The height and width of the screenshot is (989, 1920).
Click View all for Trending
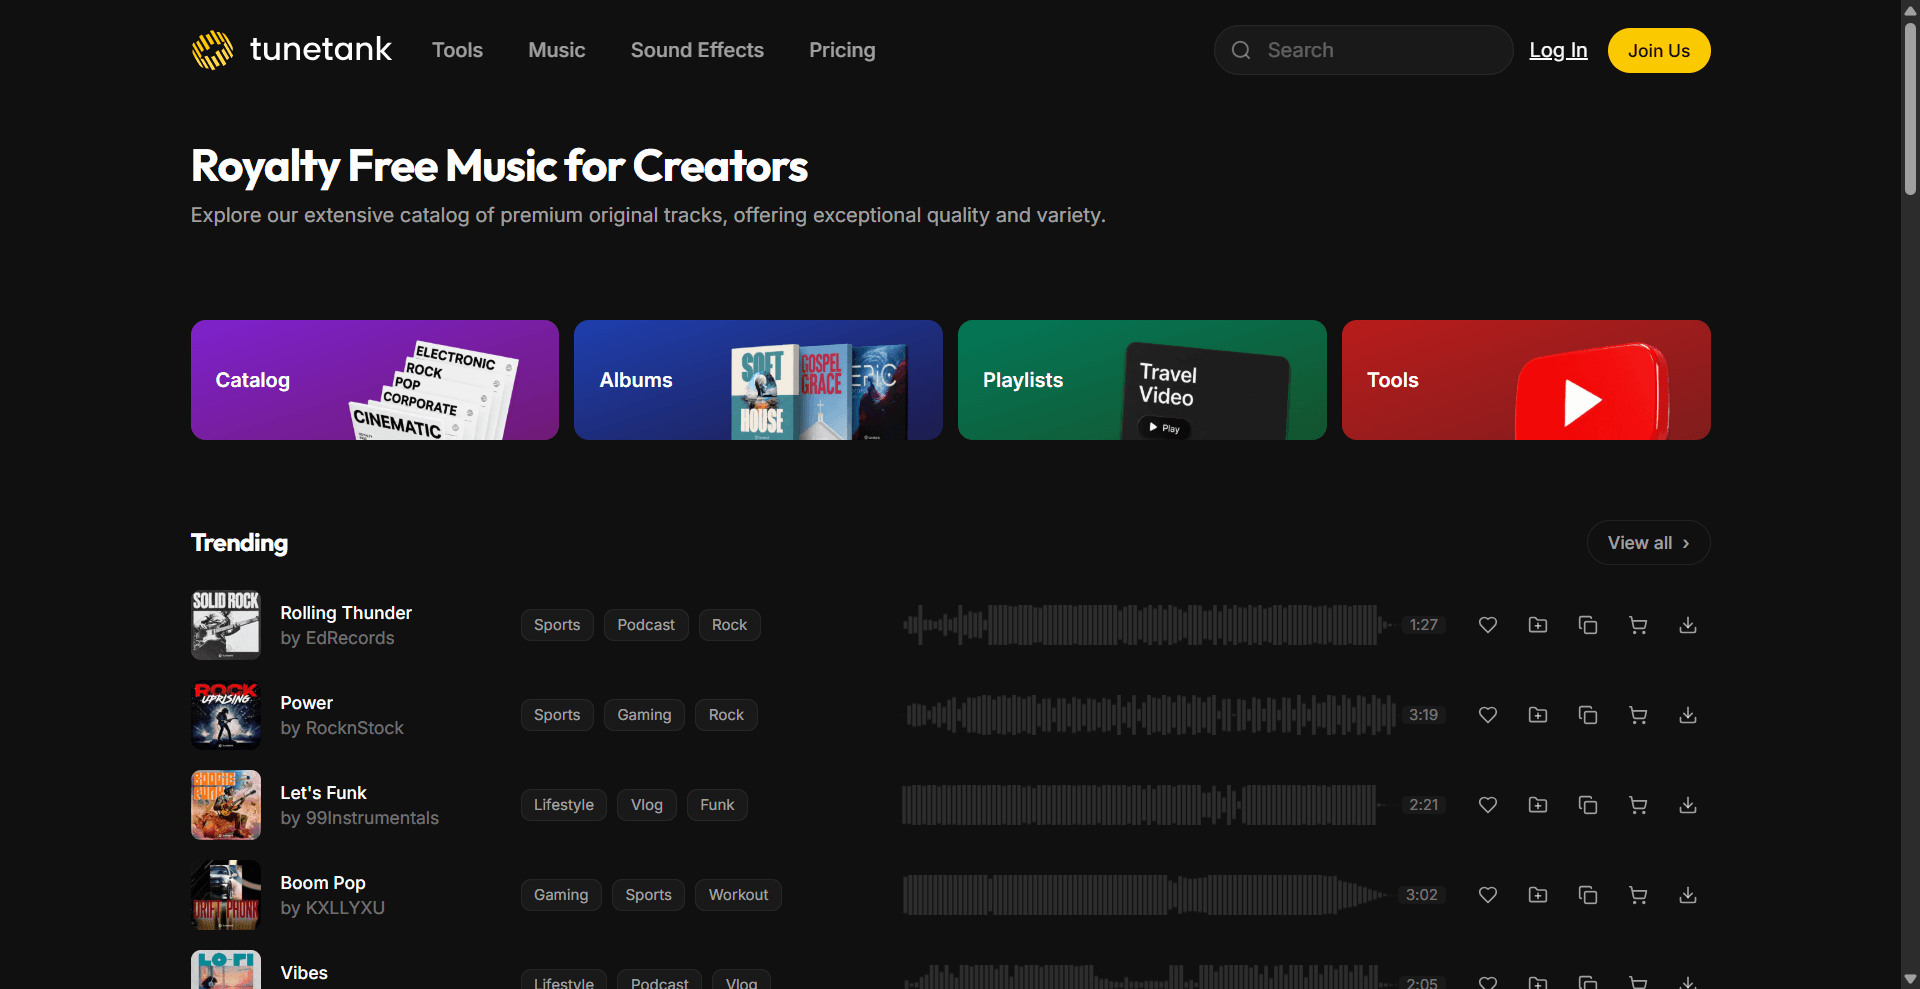point(1648,543)
